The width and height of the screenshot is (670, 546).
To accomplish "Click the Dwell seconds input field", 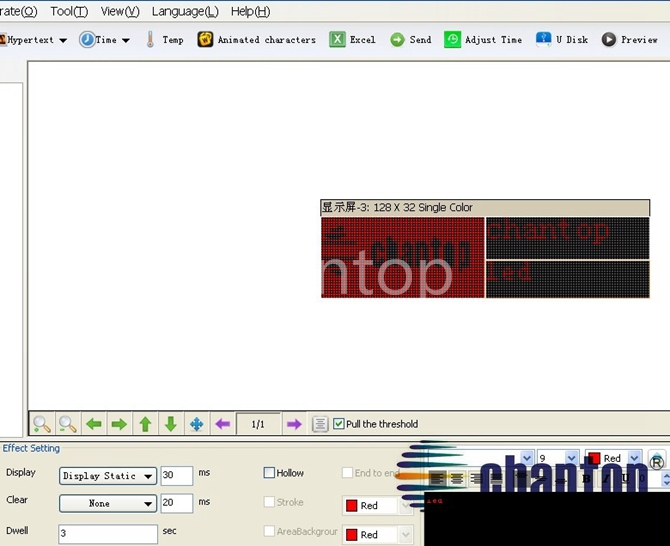I will pyautogui.click(x=108, y=534).
